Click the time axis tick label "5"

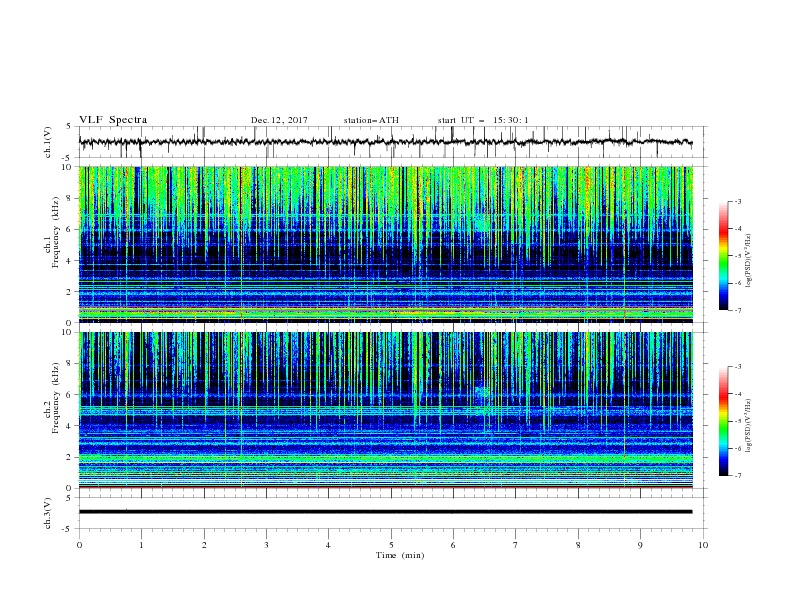[391, 545]
